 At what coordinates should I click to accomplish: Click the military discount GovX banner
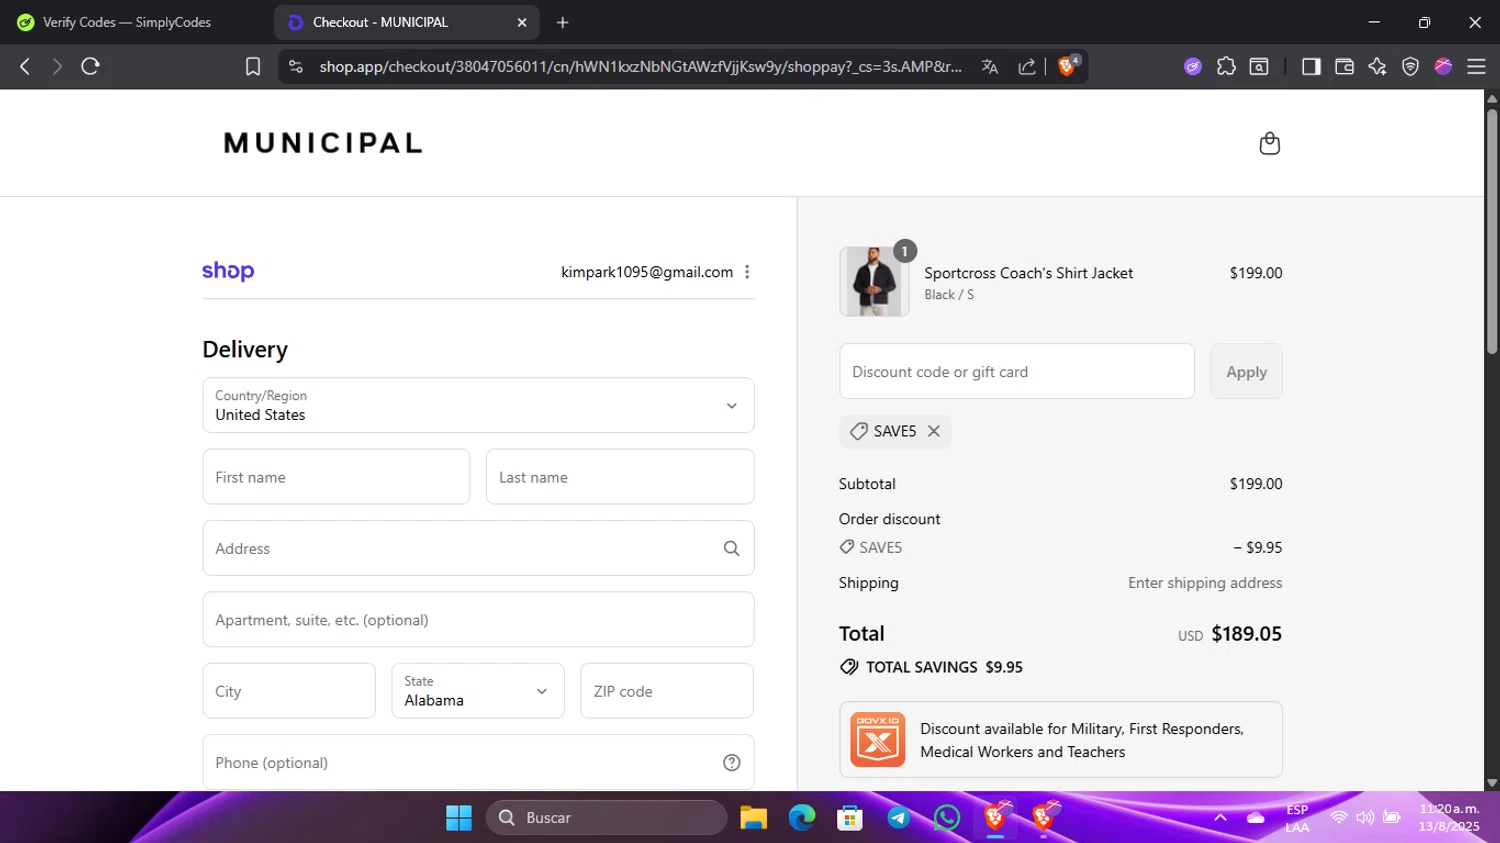tap(1061, 740)
